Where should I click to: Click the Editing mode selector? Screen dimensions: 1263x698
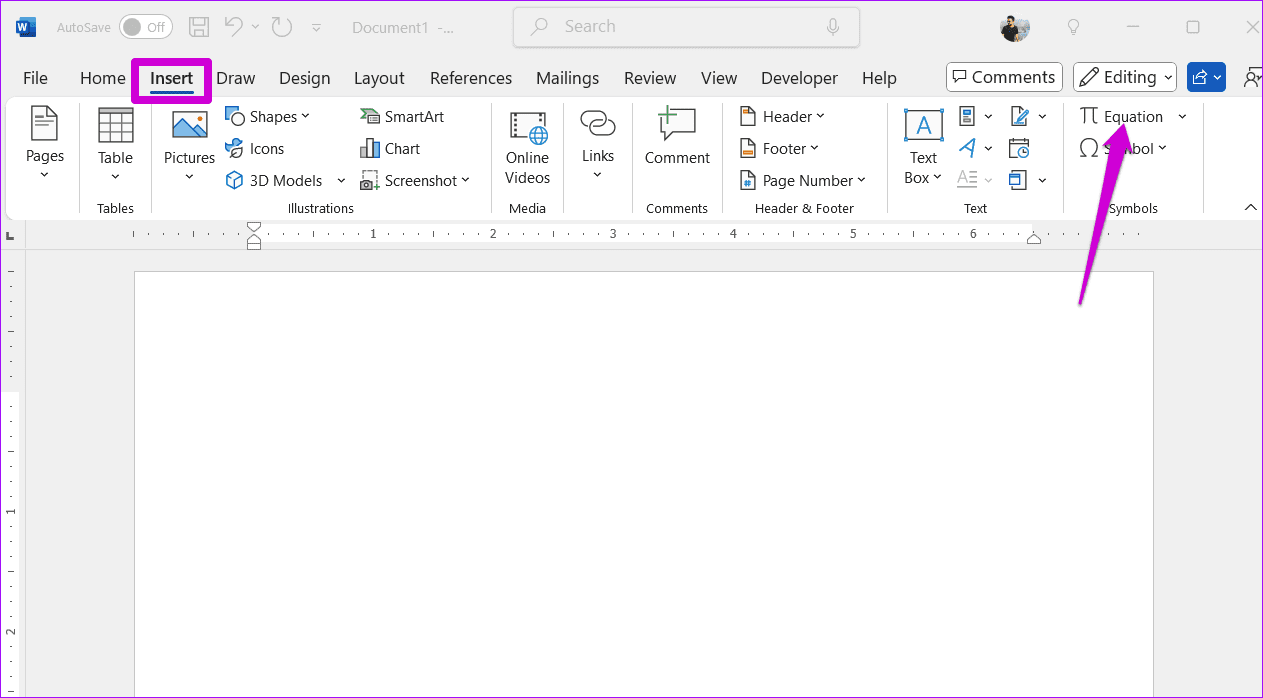point(1124,77)
